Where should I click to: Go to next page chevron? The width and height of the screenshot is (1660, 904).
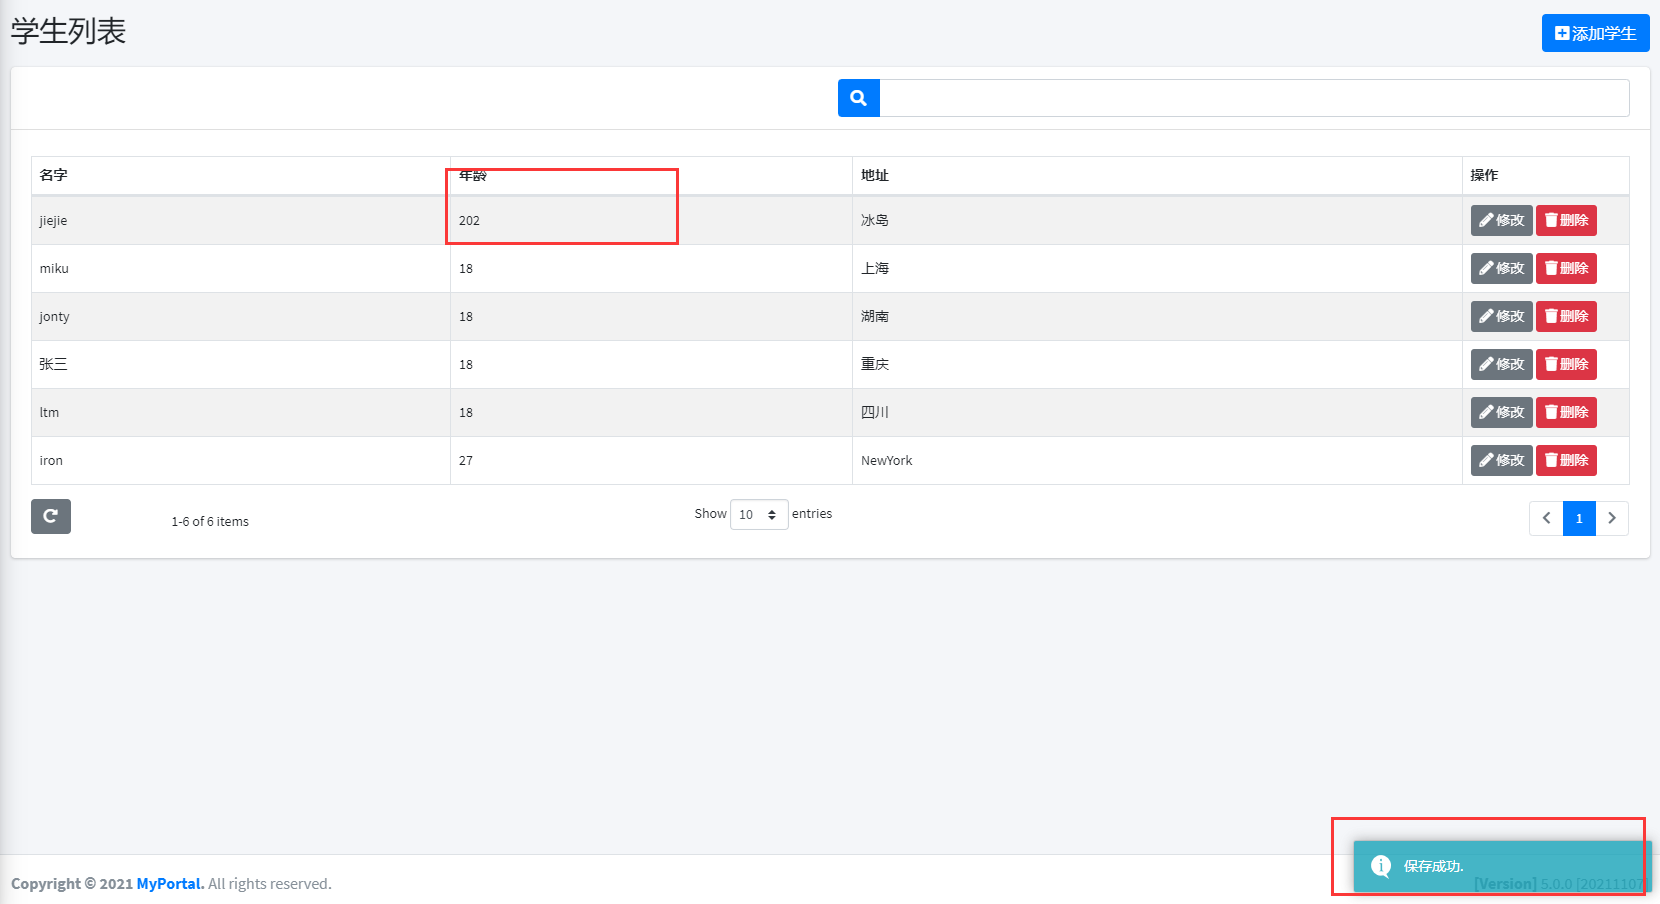(1612, 518)
